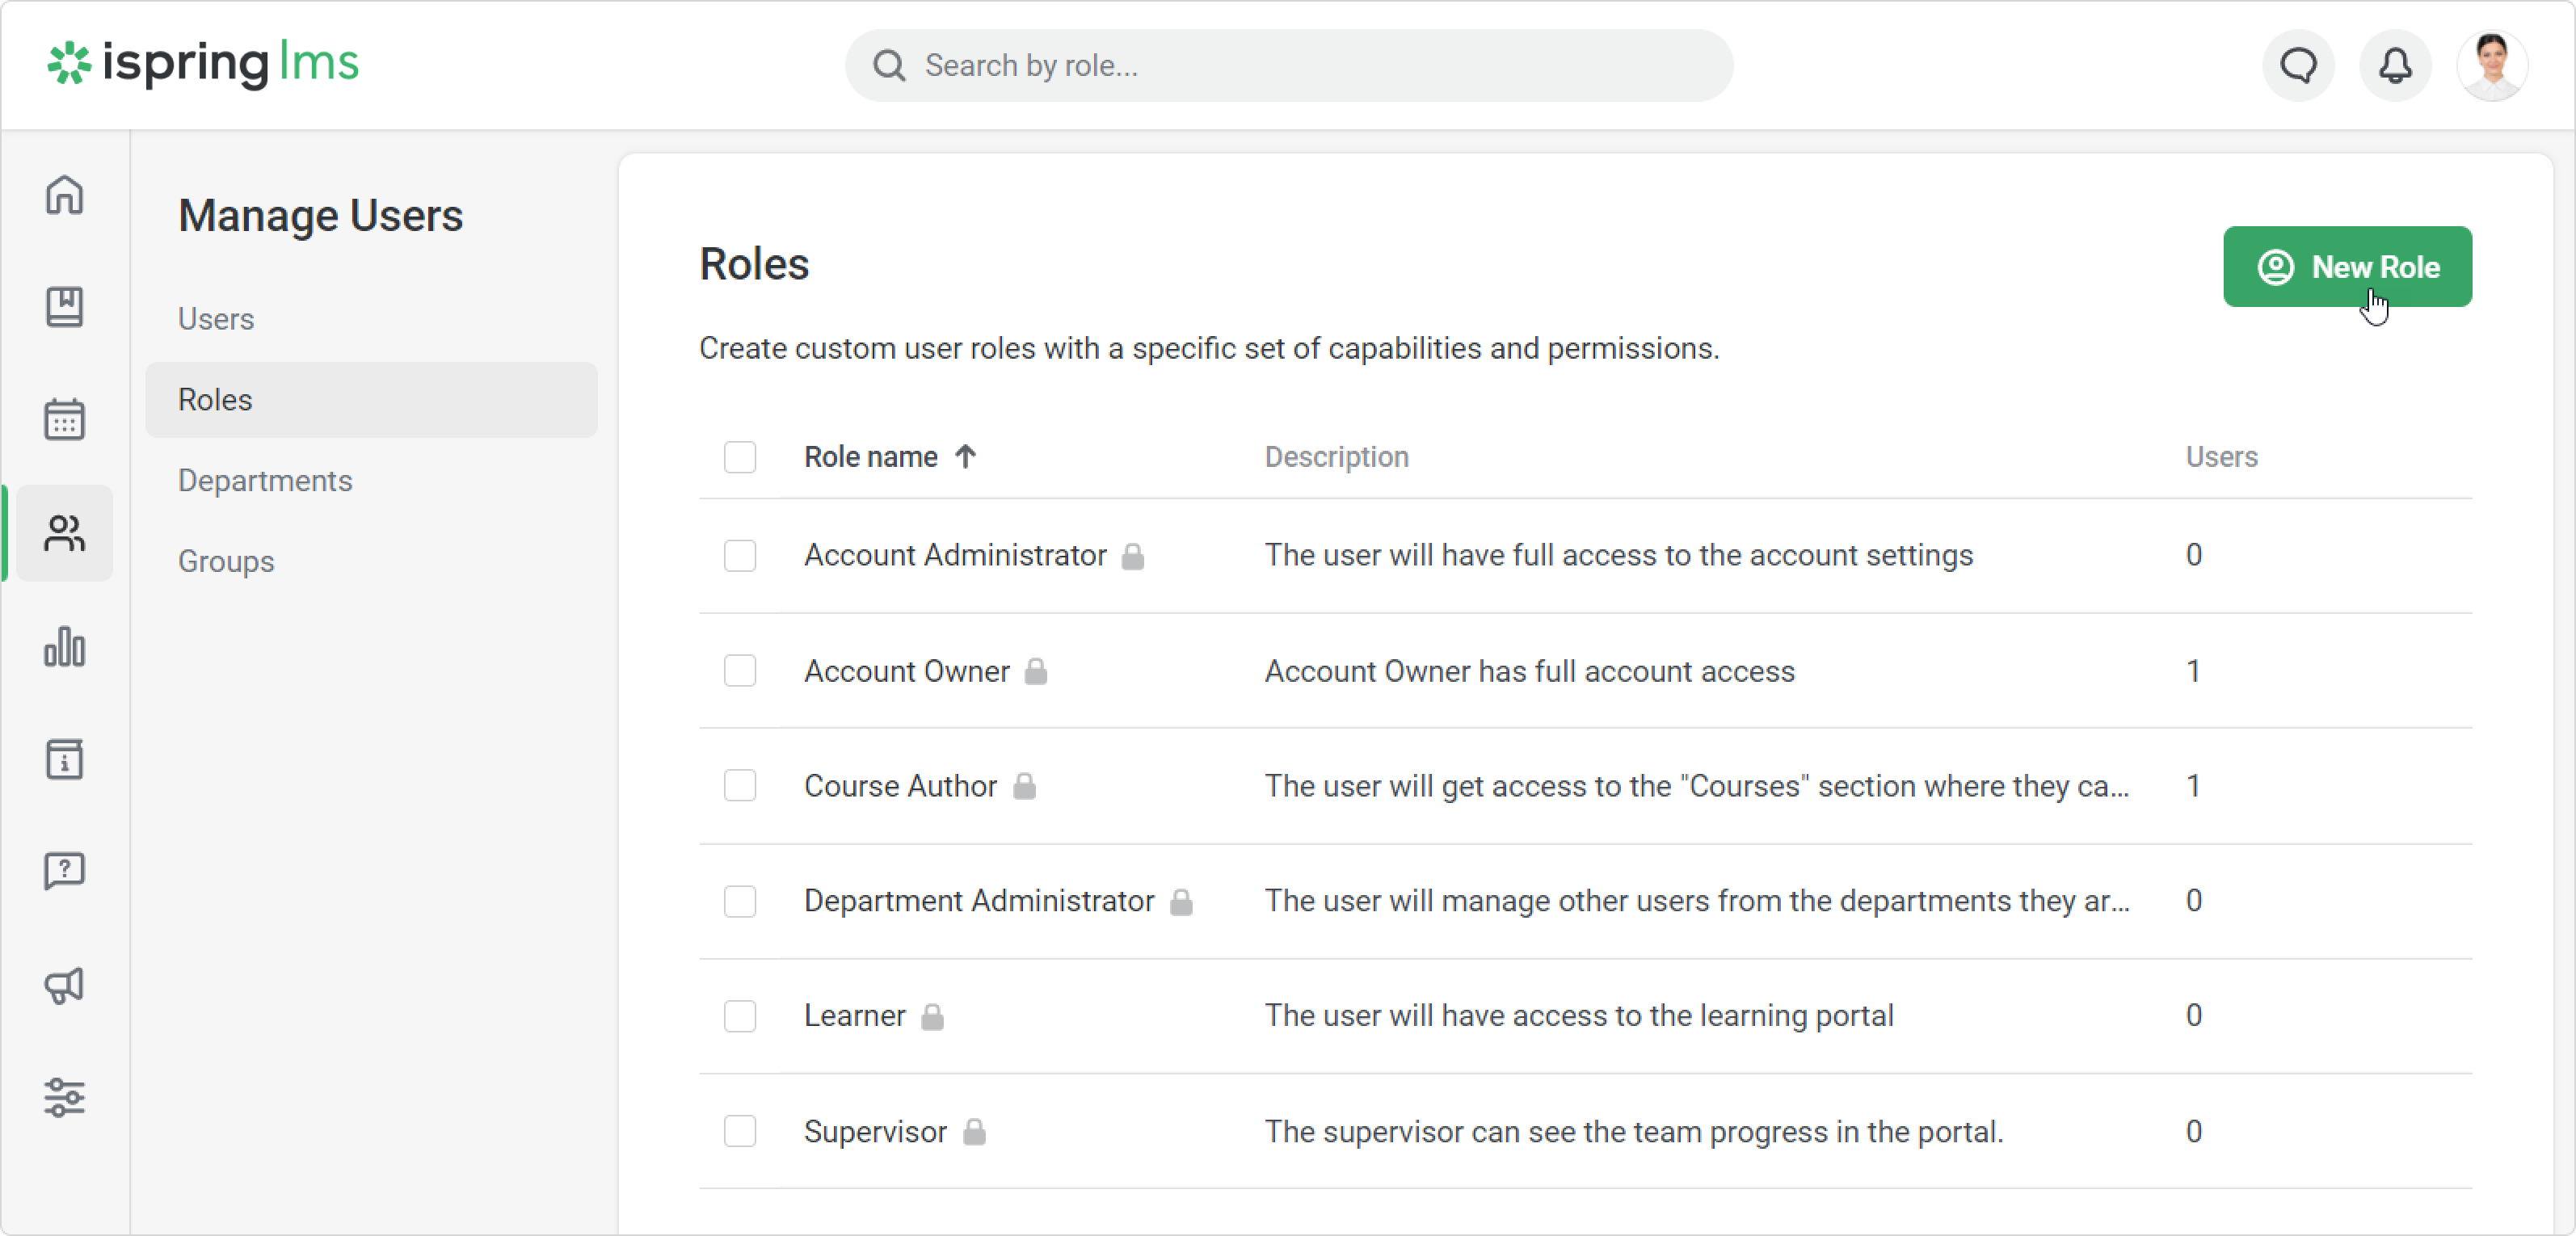Open the knowledge base info icon
The image size is (2576, 1236).
click(64, 759)
